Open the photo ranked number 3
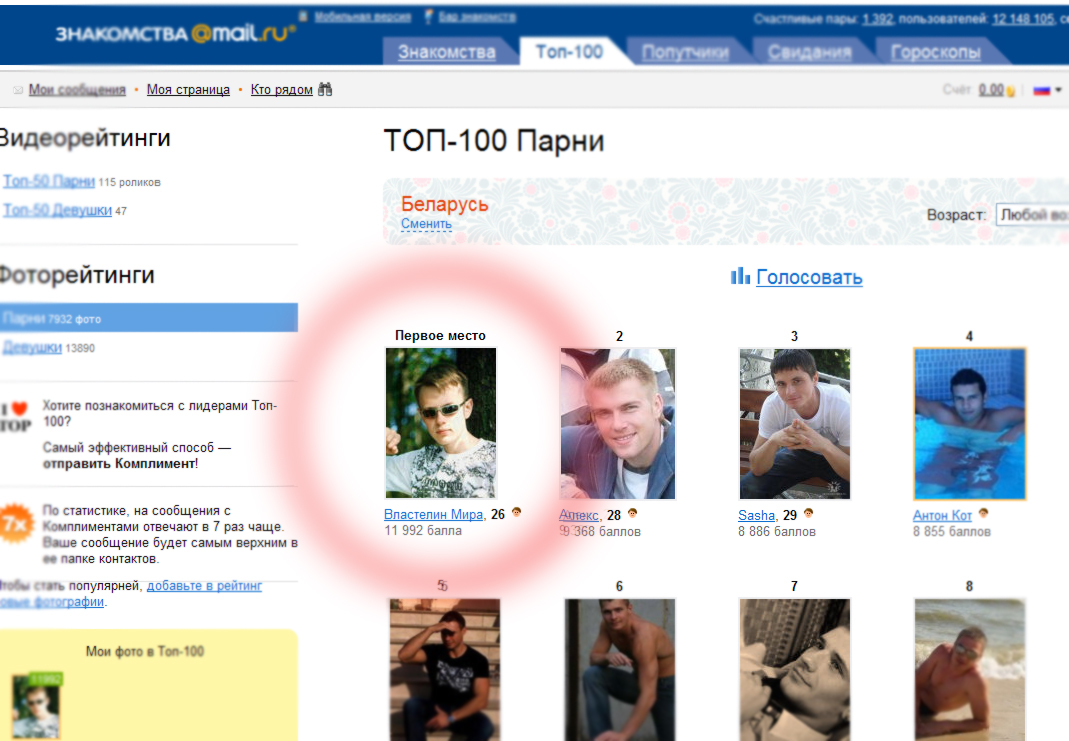1069x741 pixels. coord(795,423)
